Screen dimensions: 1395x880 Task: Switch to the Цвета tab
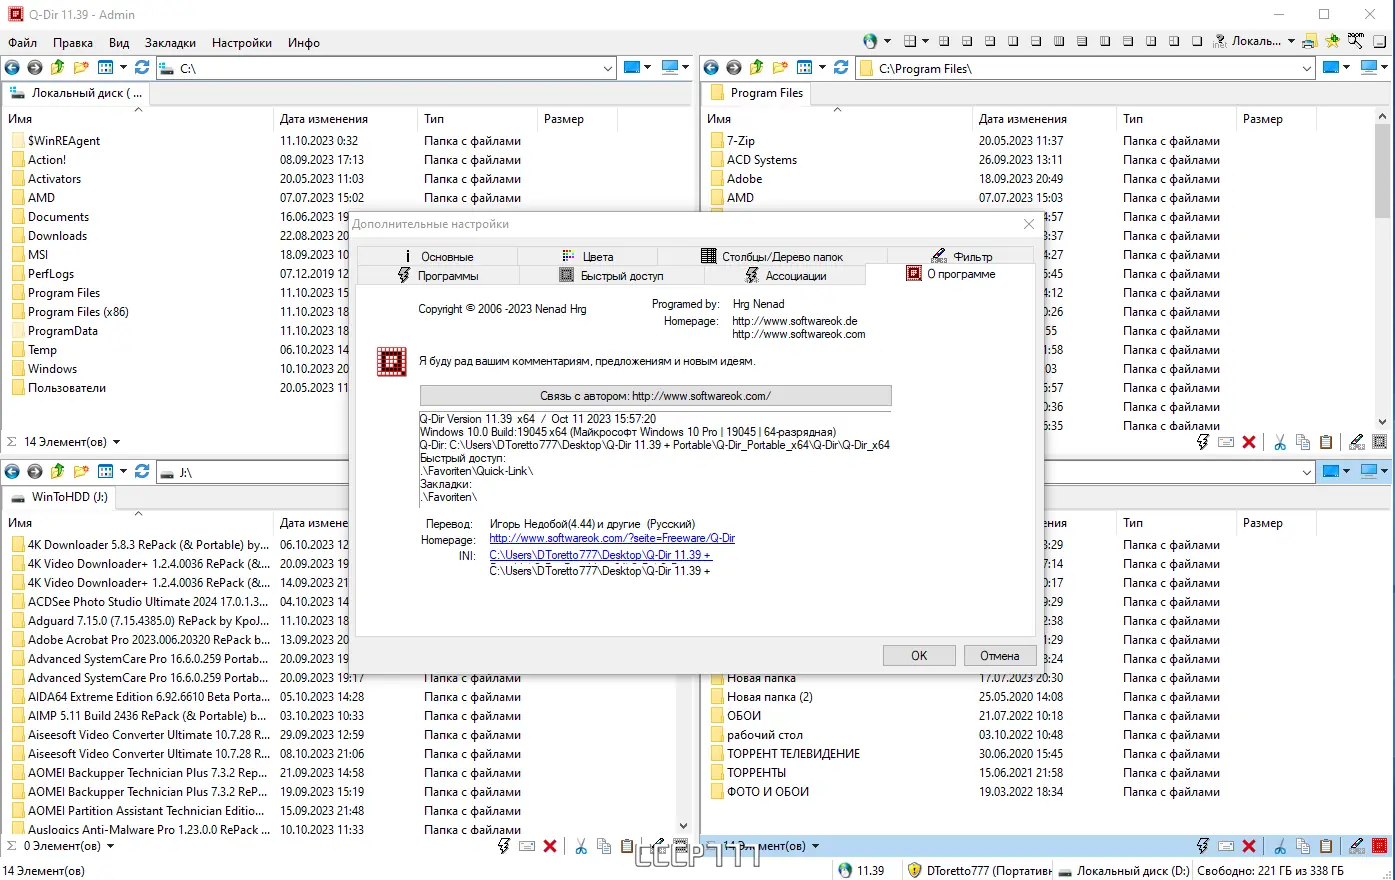(x=587, y=256)
